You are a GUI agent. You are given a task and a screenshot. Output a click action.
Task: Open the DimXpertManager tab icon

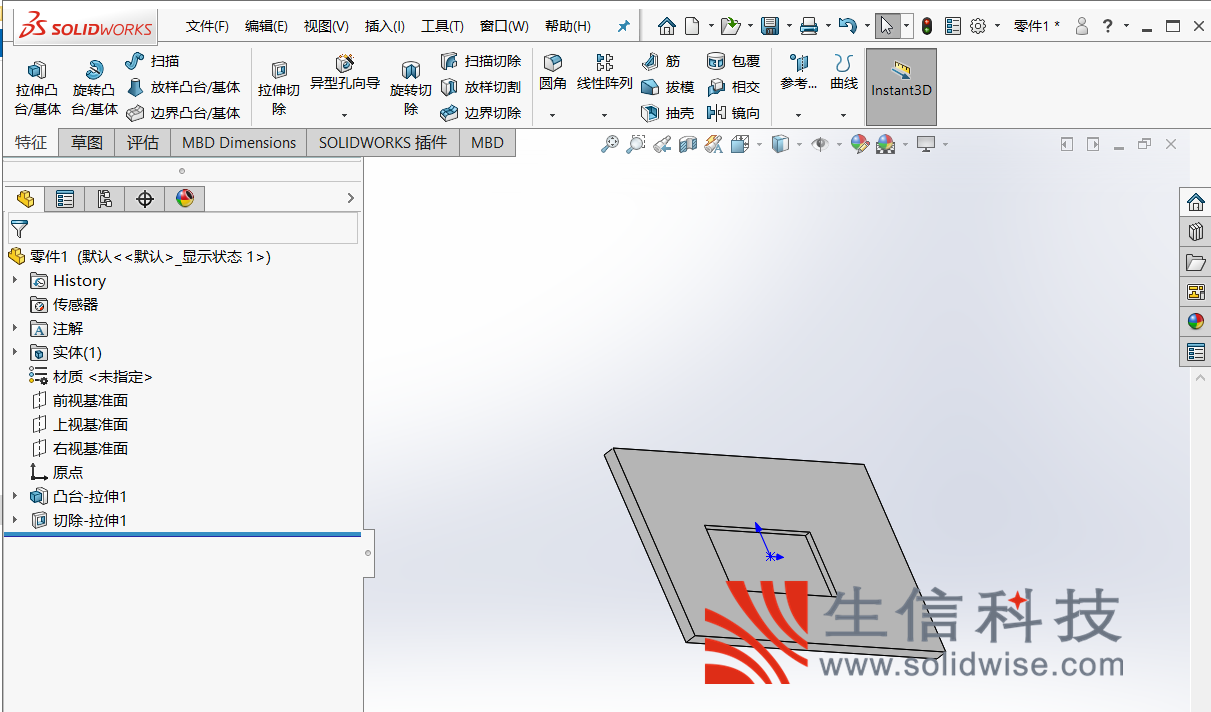pos(145,199)
